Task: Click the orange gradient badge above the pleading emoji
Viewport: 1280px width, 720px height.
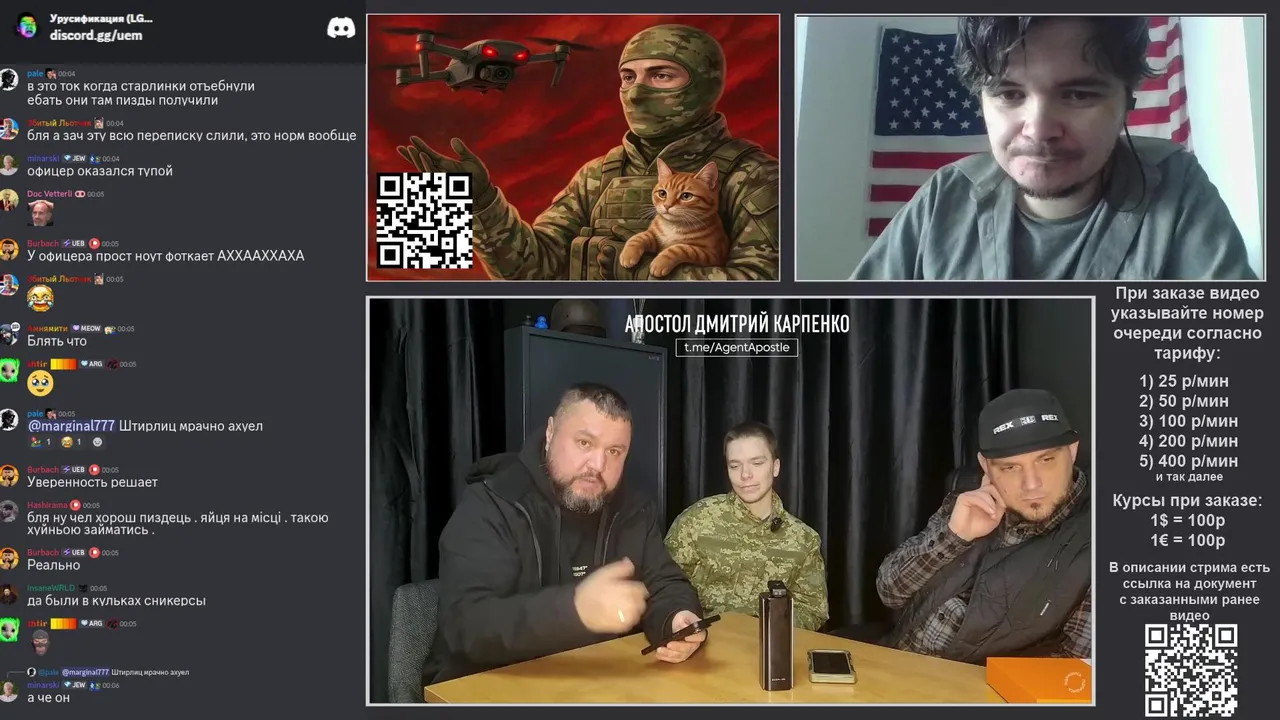Action: [63, 364]
